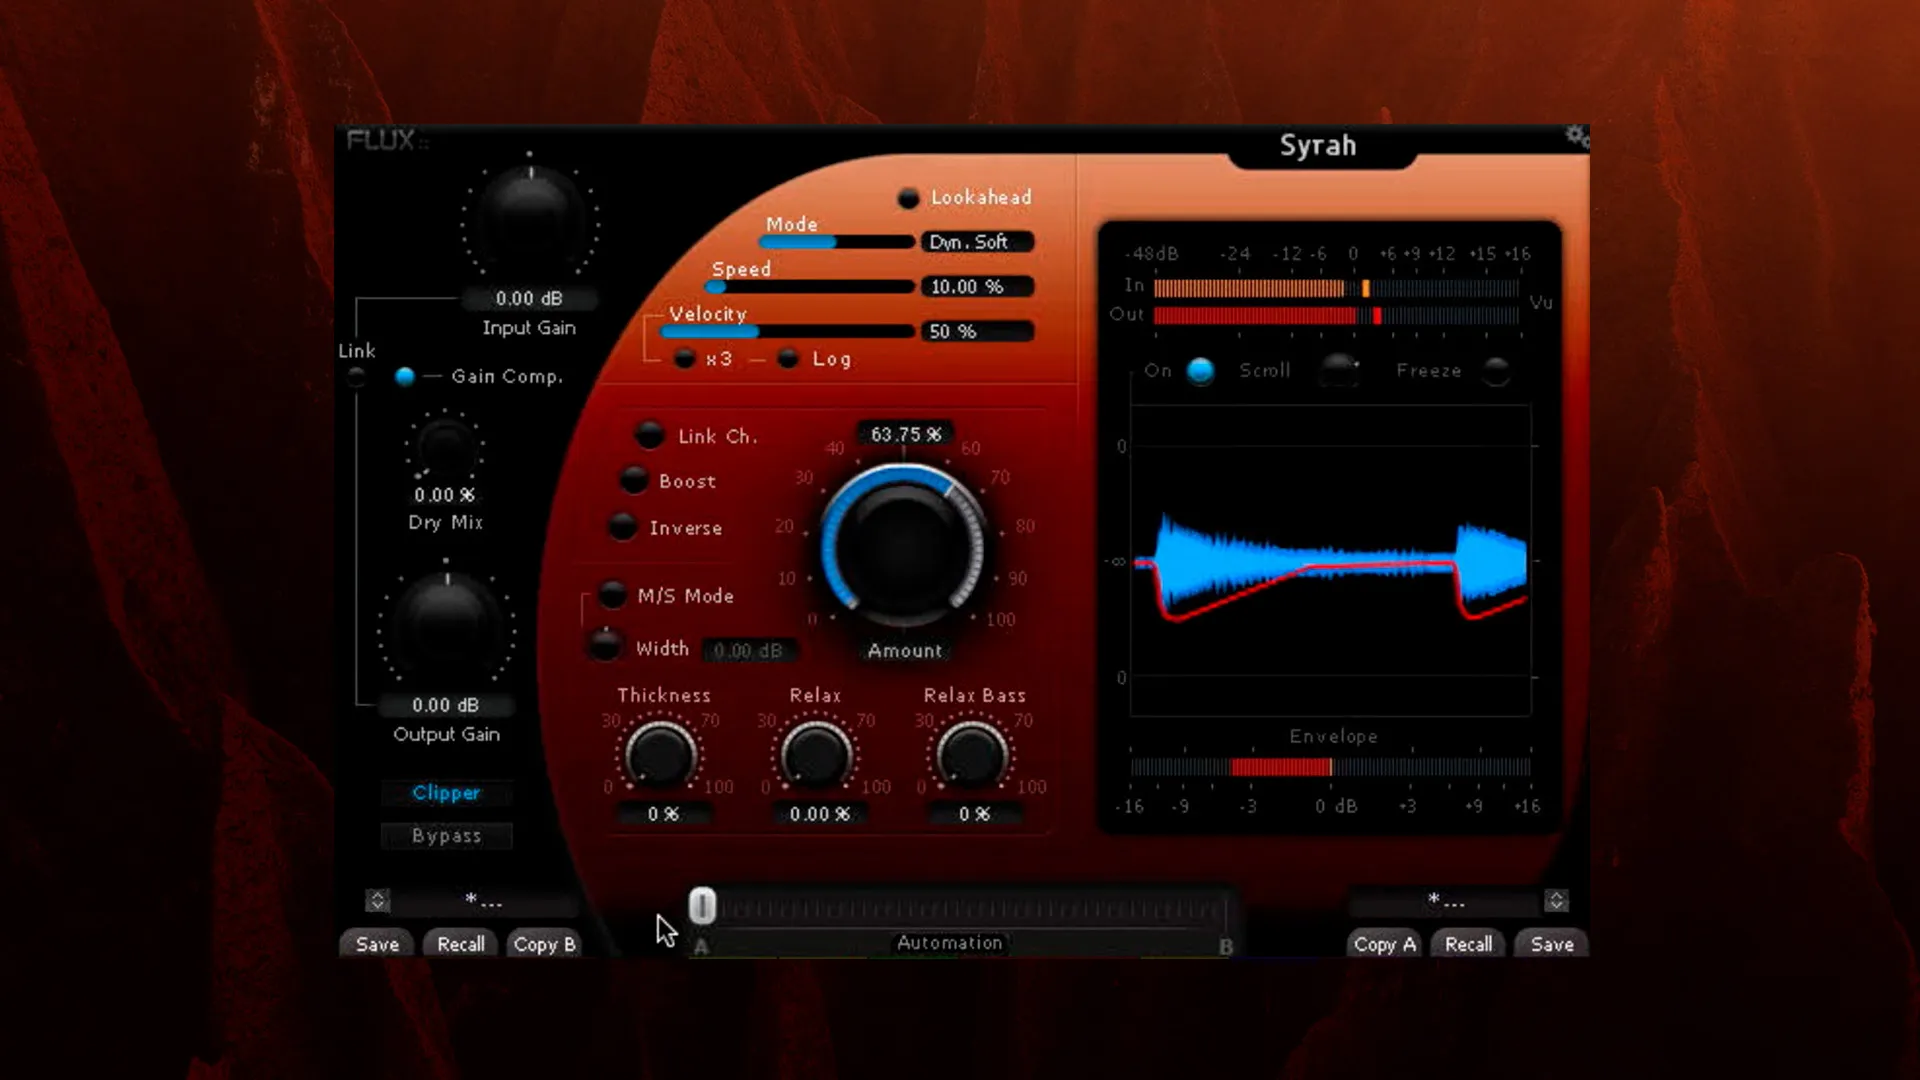Toggle the Lookahead switch

click(908, 198)
